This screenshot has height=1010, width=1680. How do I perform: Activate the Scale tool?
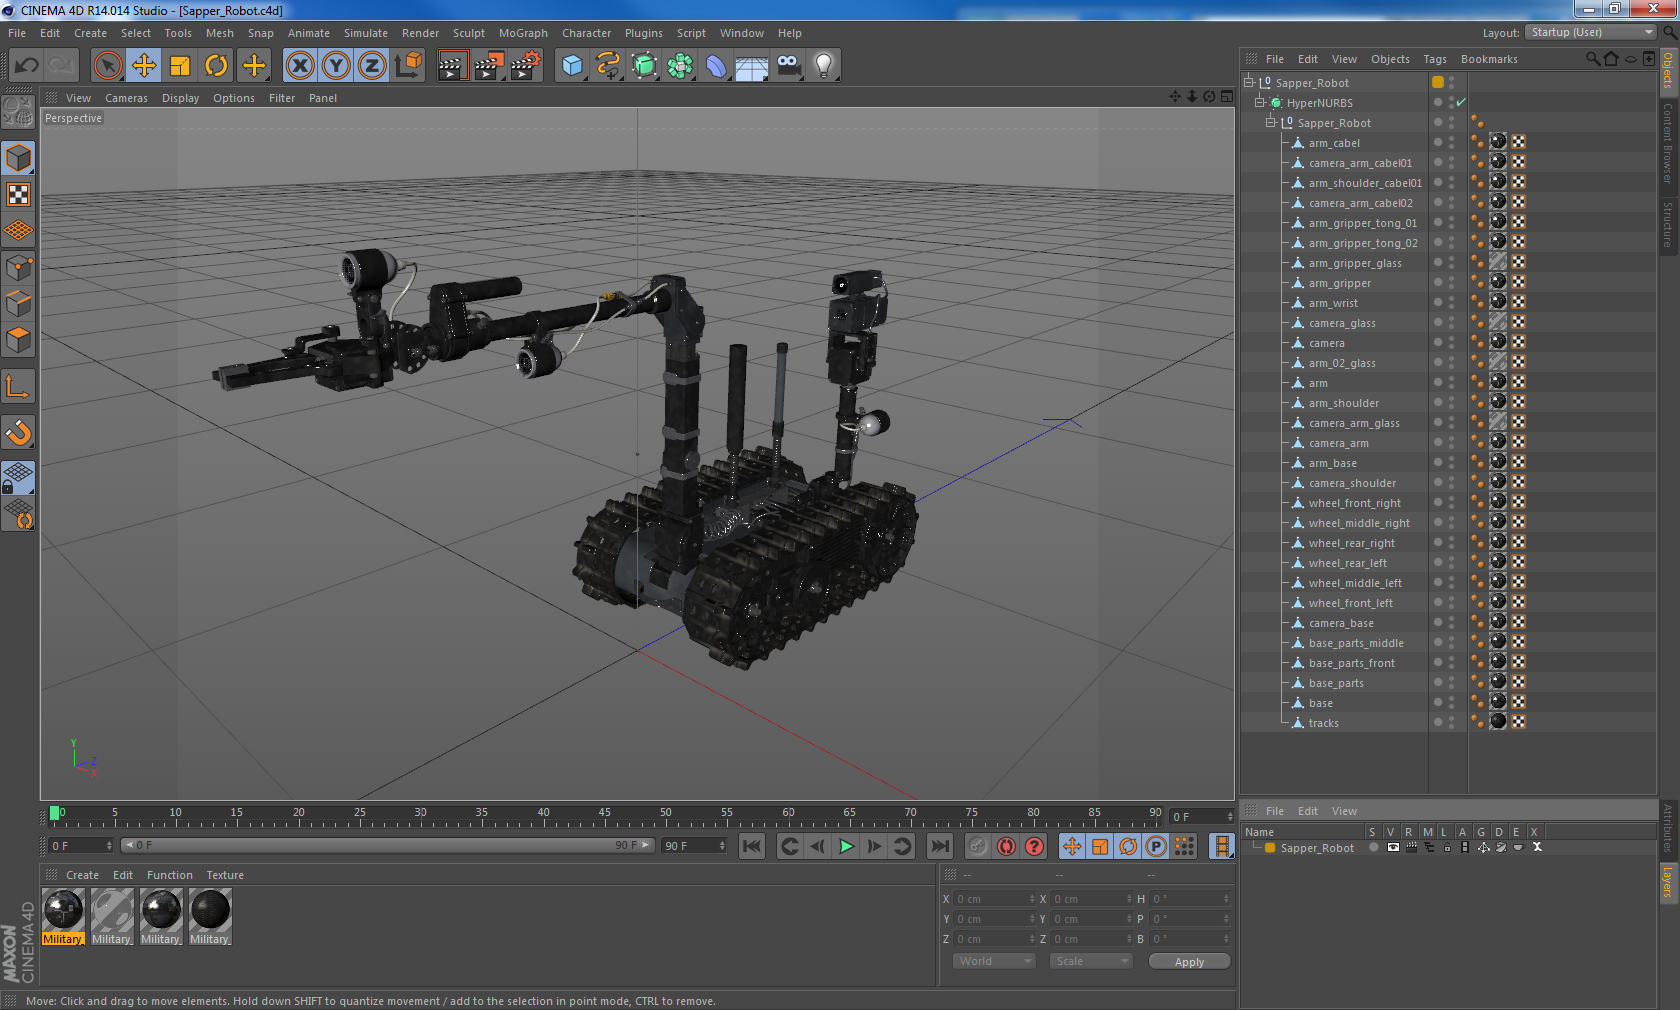click(x=180, y=66)
